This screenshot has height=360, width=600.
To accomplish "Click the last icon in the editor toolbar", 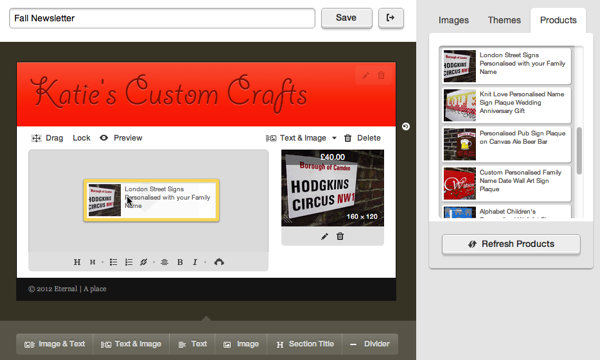I will tap(219, 262).
